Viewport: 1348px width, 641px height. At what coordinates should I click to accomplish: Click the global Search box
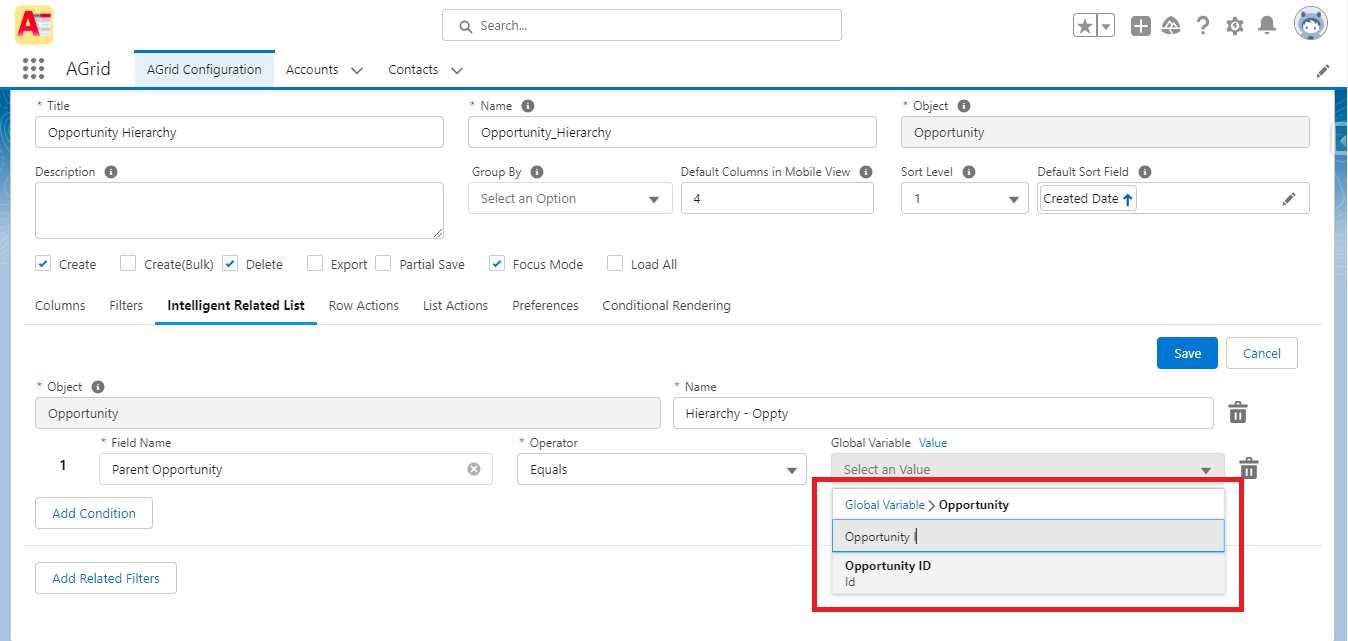click(642, 25)
